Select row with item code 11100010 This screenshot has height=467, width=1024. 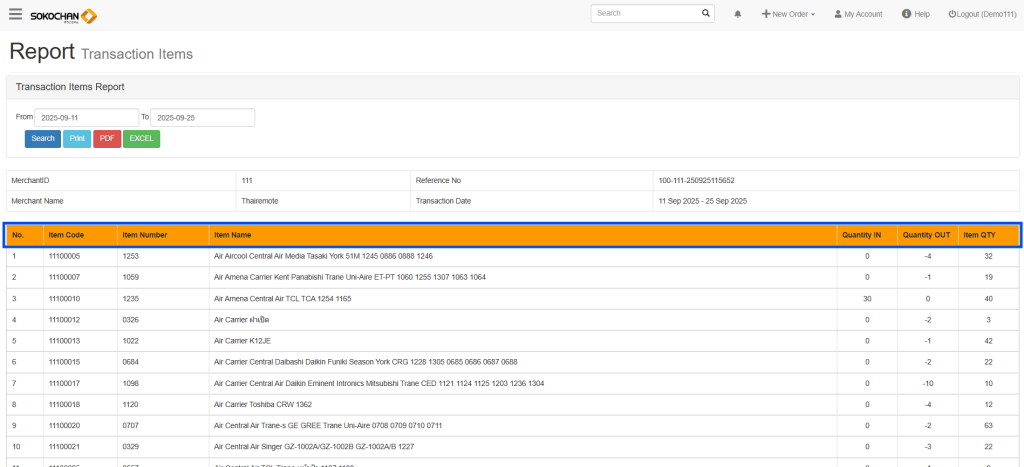64,299
